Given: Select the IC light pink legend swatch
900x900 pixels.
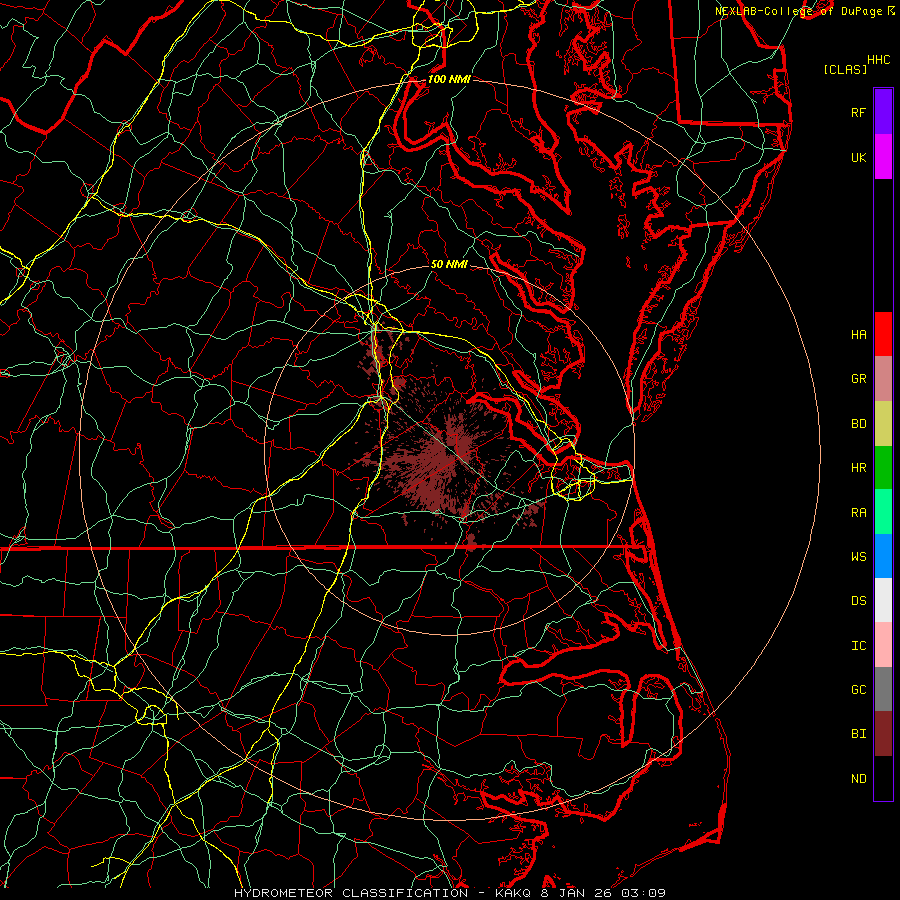Looking at the screenshot, I should pos(883,645).
